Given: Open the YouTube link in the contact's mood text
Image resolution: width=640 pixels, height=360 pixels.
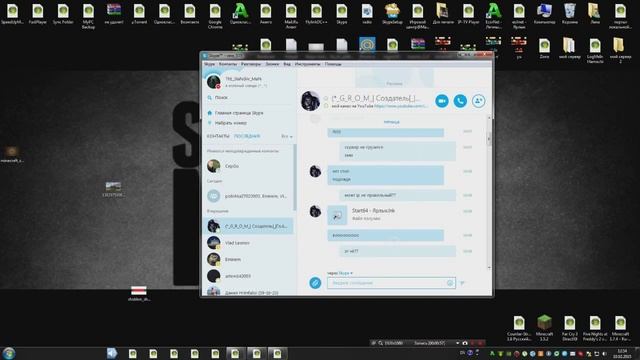Looking at the screenshot, I should [400, 106].
